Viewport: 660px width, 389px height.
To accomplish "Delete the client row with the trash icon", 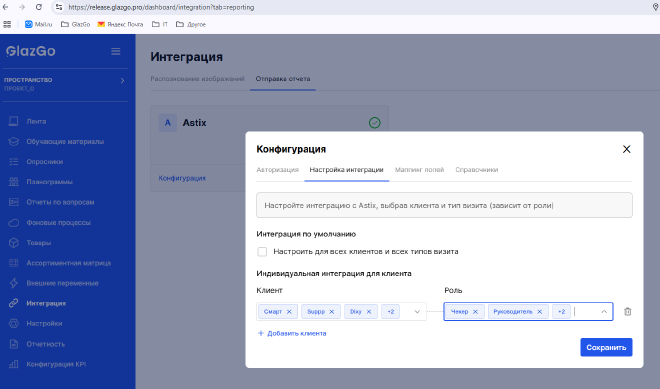I will click(628, 312).
